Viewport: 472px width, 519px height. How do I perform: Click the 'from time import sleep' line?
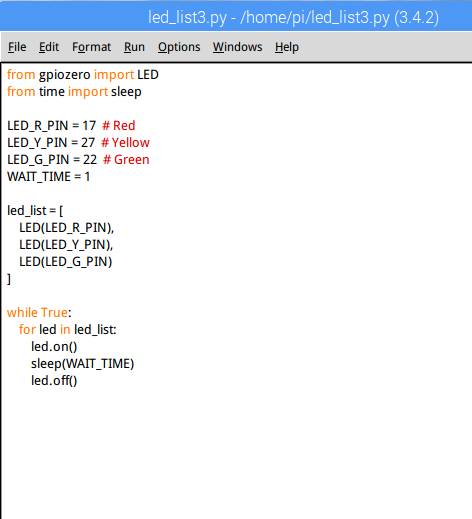click(x=74, y=92)
